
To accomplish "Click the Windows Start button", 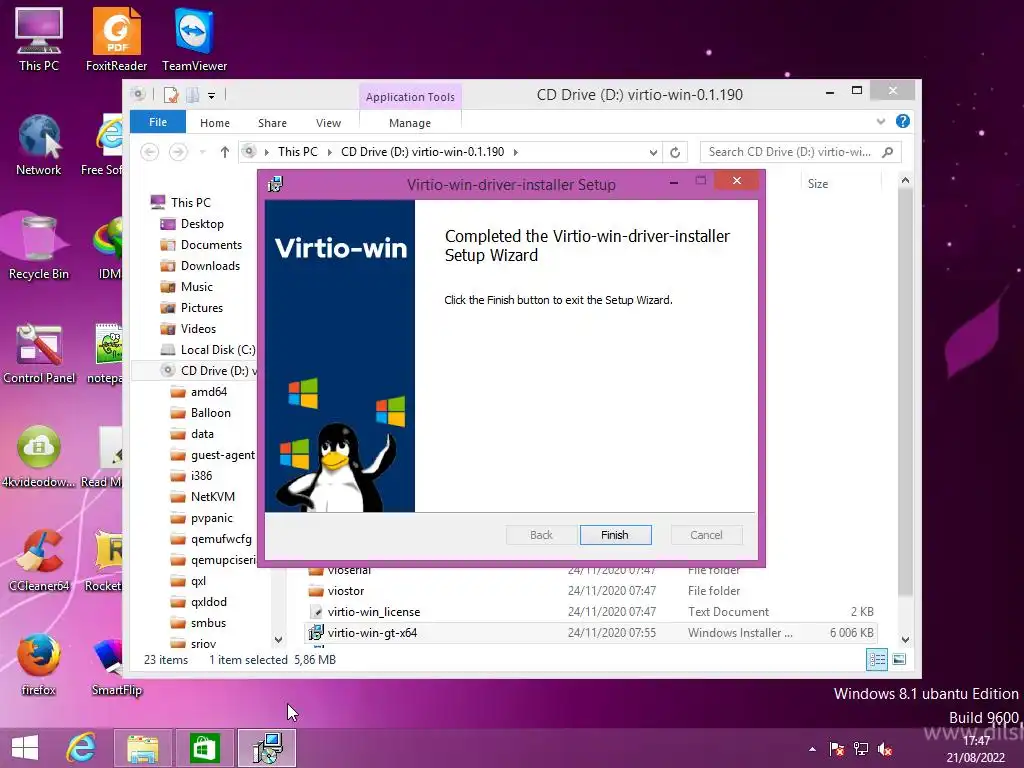I will click(x=25, y=748).
